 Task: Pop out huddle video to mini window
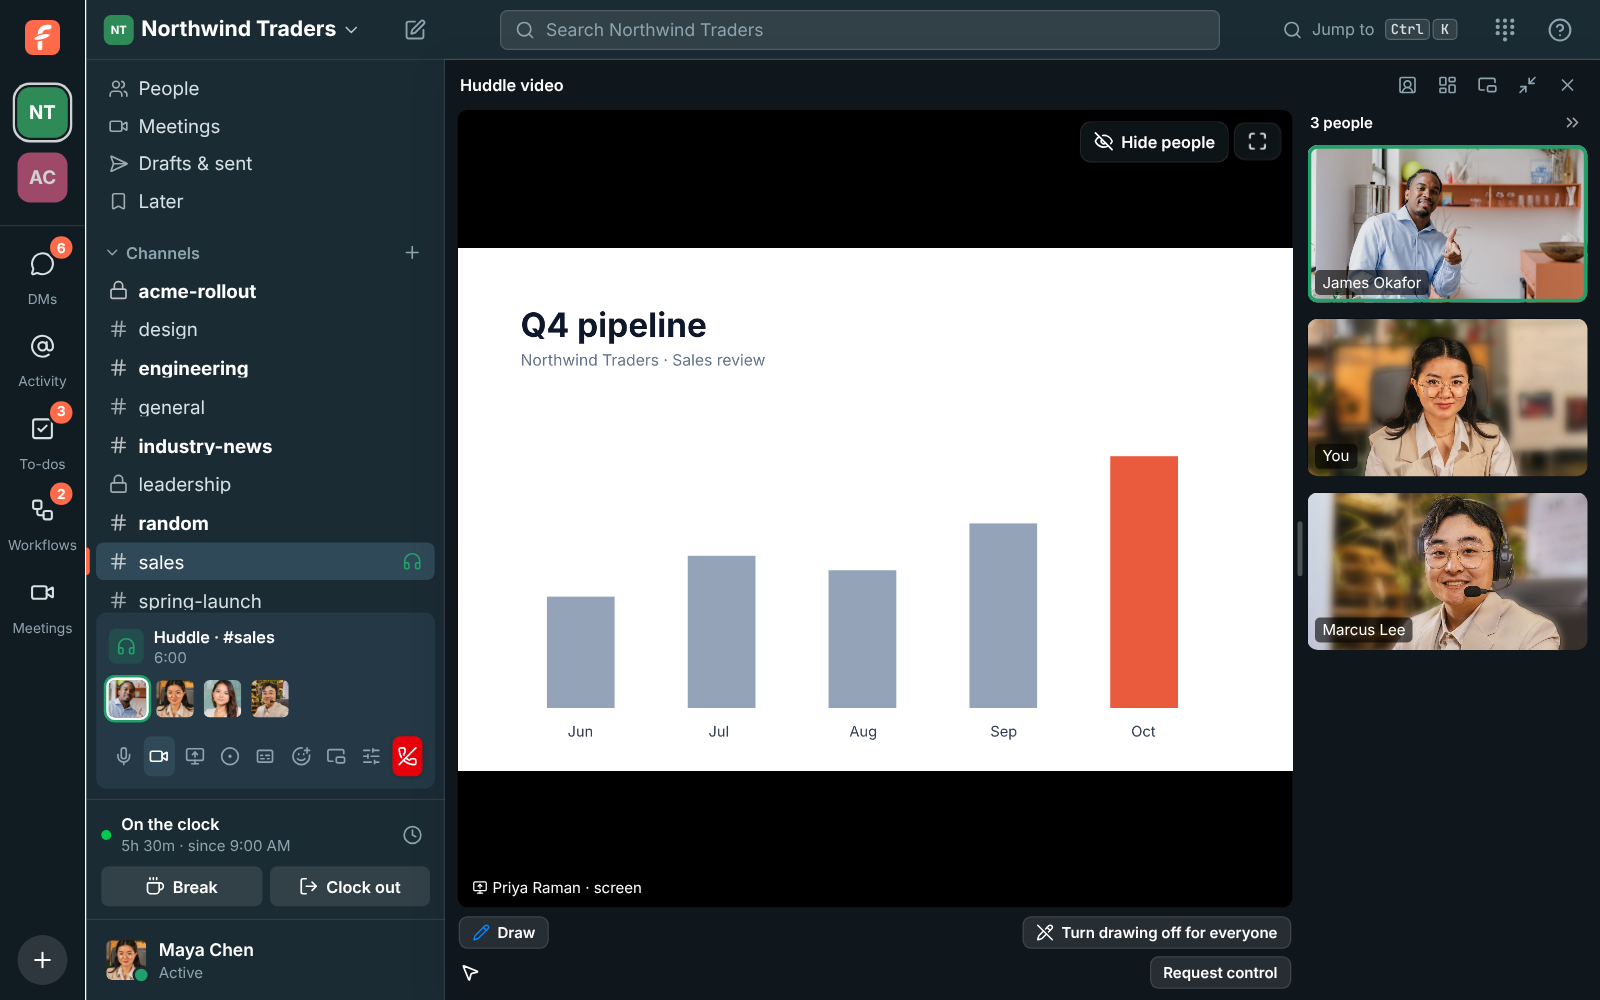(1487, 85)
